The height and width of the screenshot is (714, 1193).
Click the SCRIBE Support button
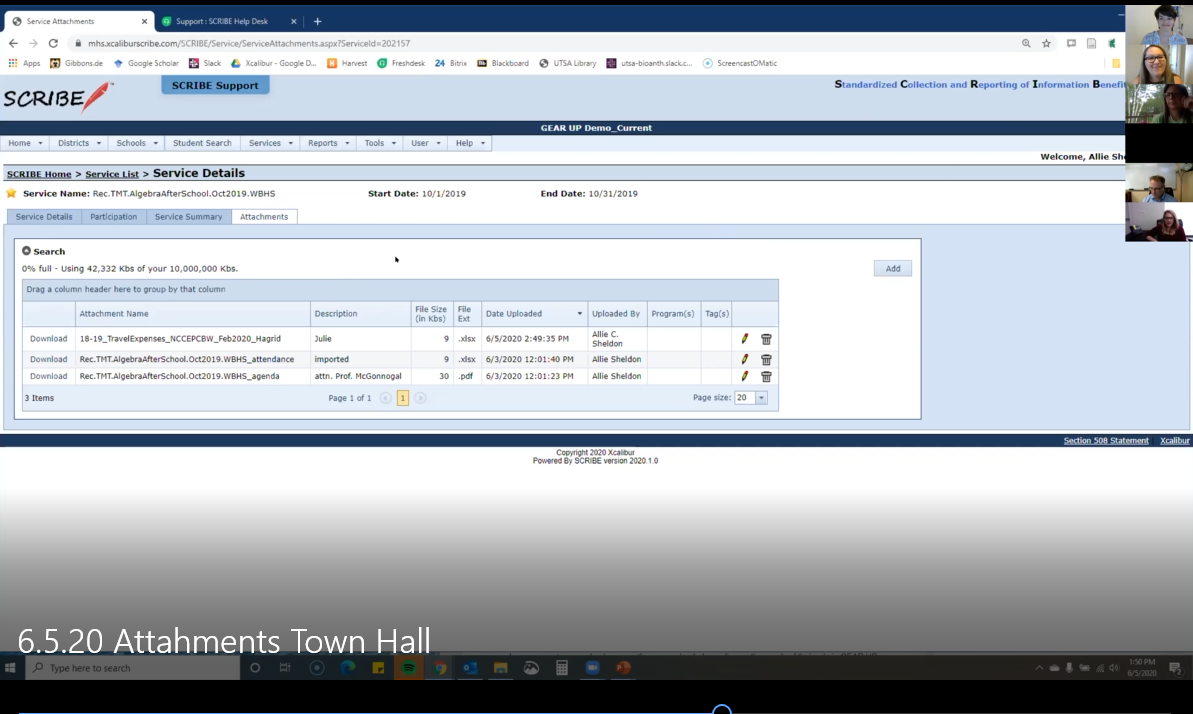point(215,85)
